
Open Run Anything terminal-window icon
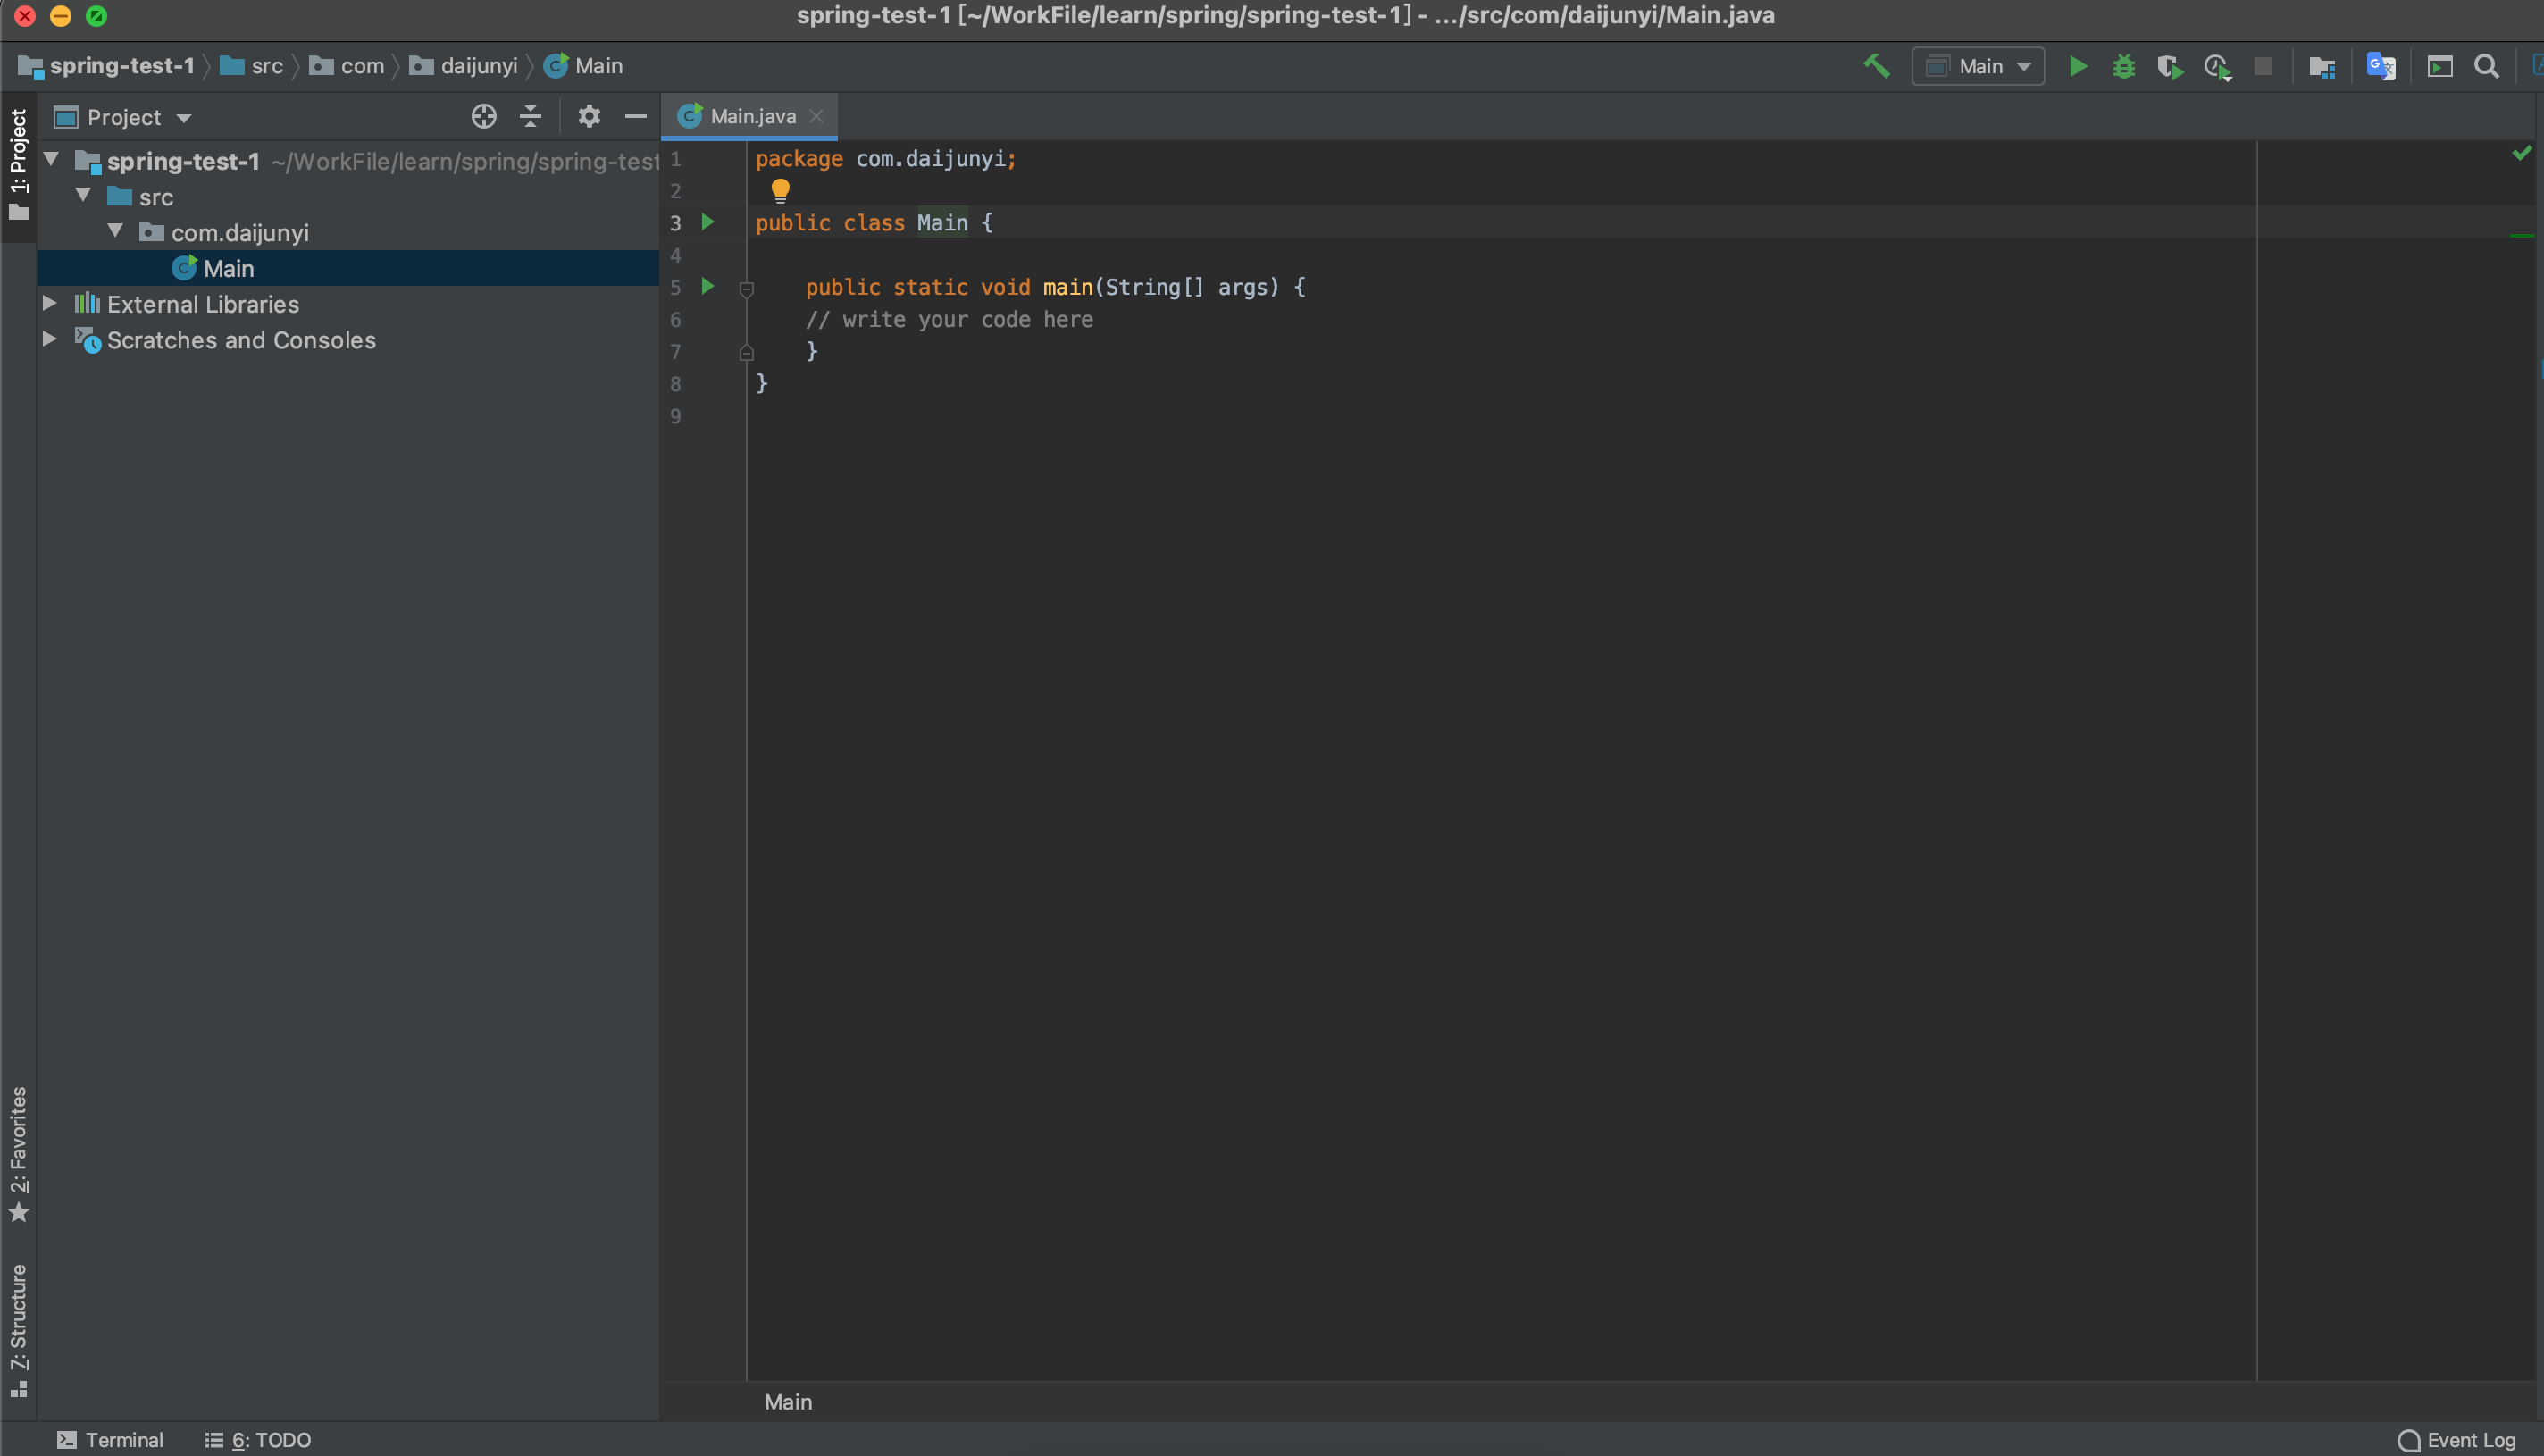point(2440,66)
